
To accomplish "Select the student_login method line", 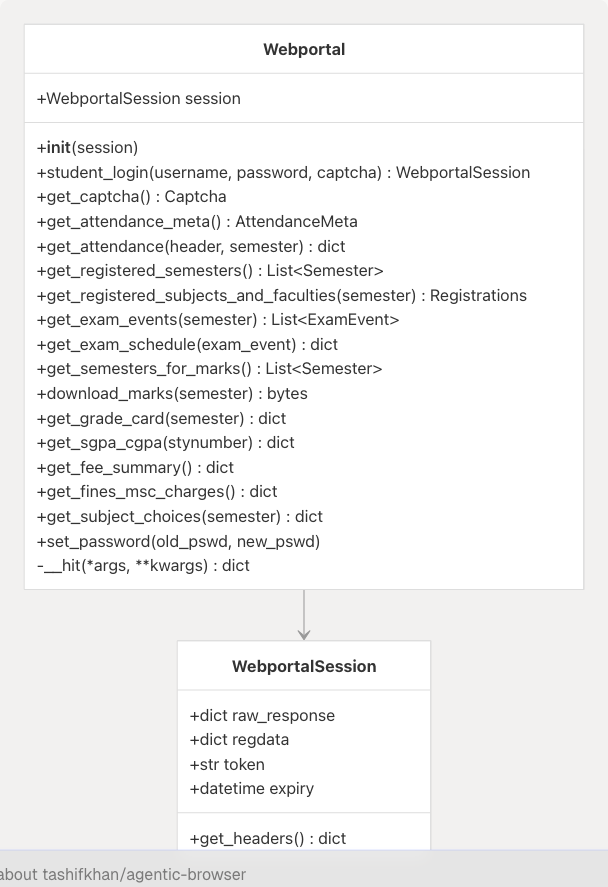I will click(x=283, y=172).
